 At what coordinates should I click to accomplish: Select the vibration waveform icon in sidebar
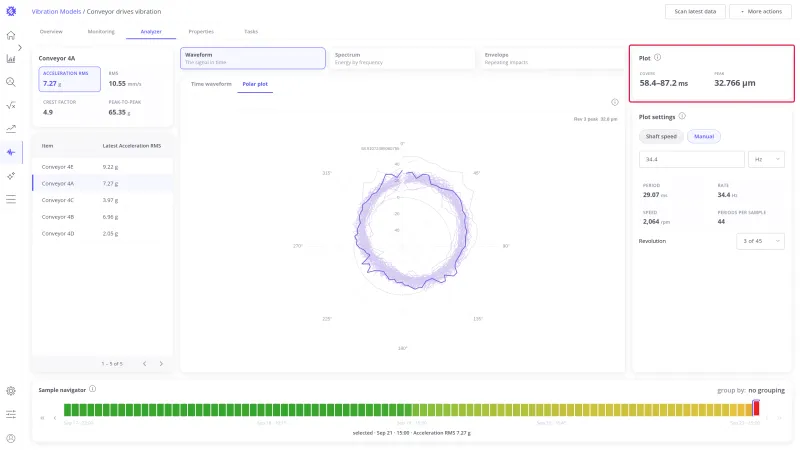click(11, 152)
